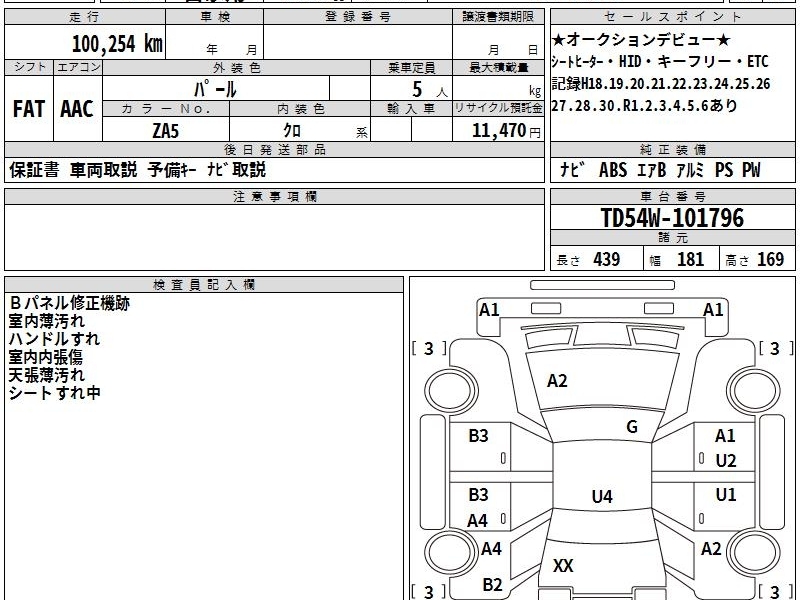Select アルミ in genuine equipment
Viewport: 800px width, 600px height.
click(x=690, y=170)
